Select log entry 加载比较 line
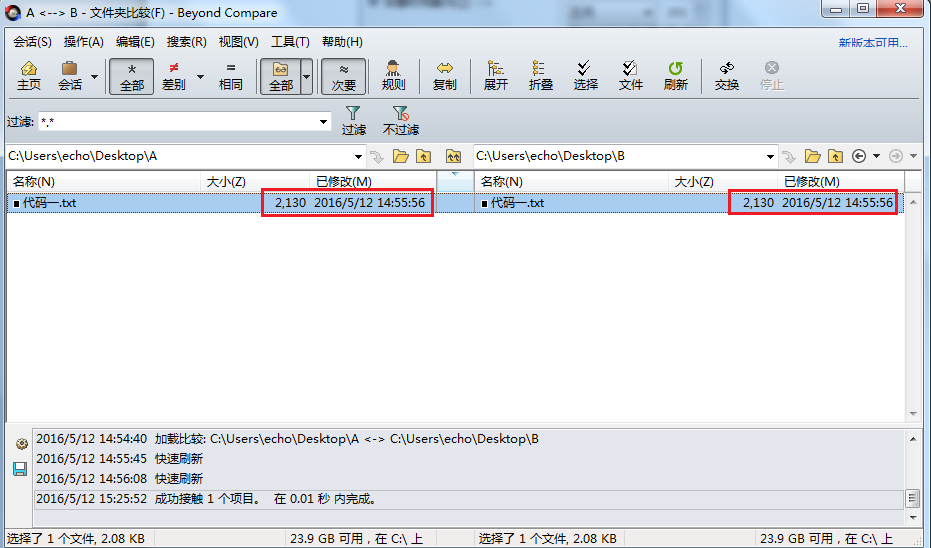Screen dimensions: 931x548 point(469,439)
